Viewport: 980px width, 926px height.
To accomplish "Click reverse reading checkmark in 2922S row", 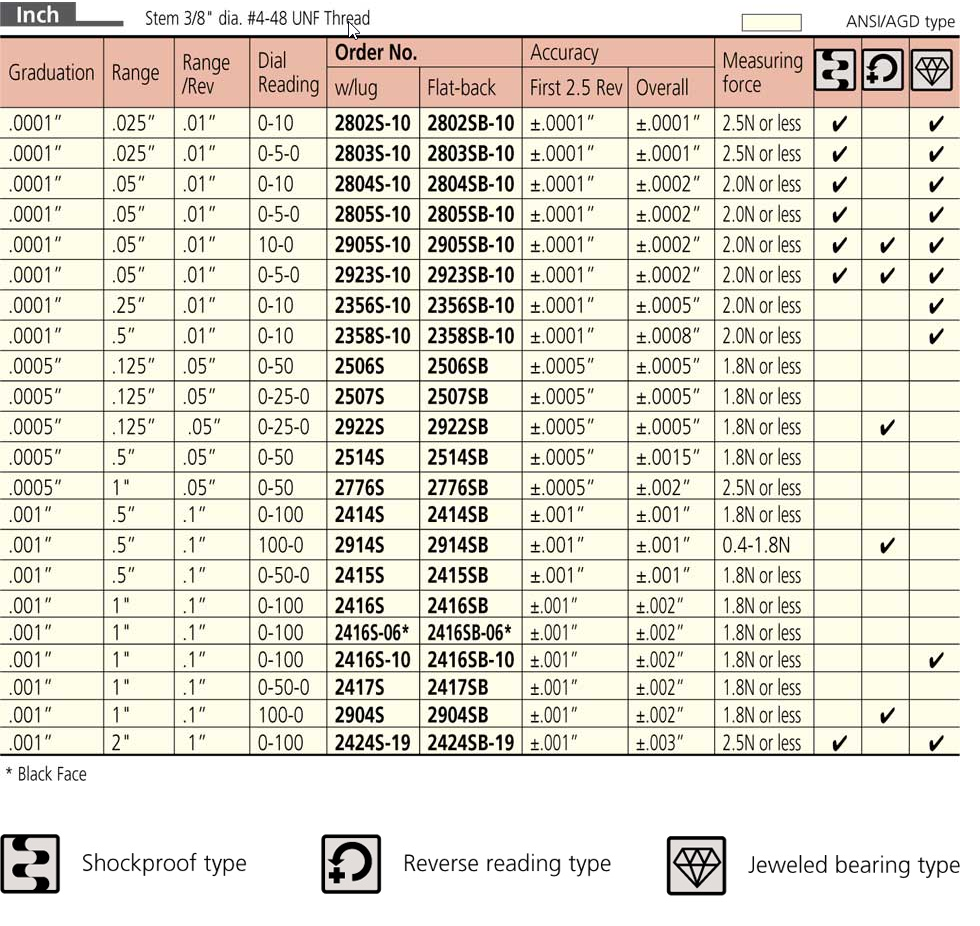I will 886,427.
